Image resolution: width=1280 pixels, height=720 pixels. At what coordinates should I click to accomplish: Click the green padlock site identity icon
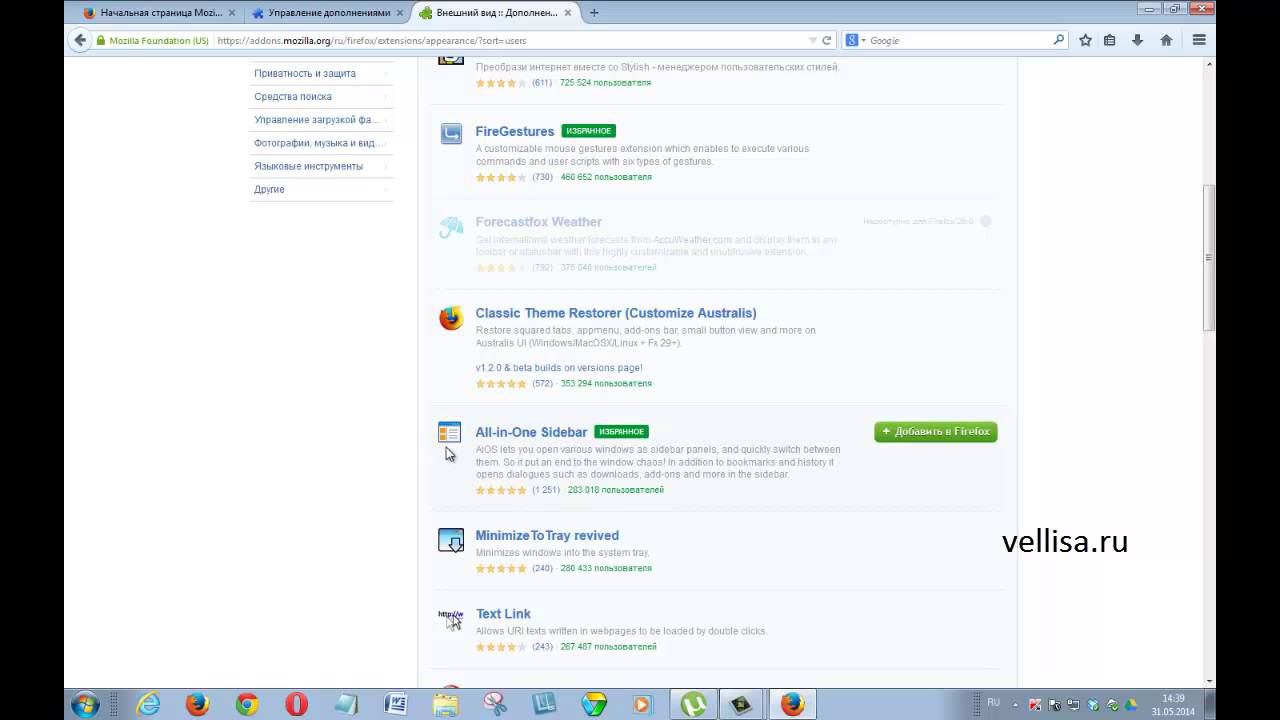tap(101, 41)
